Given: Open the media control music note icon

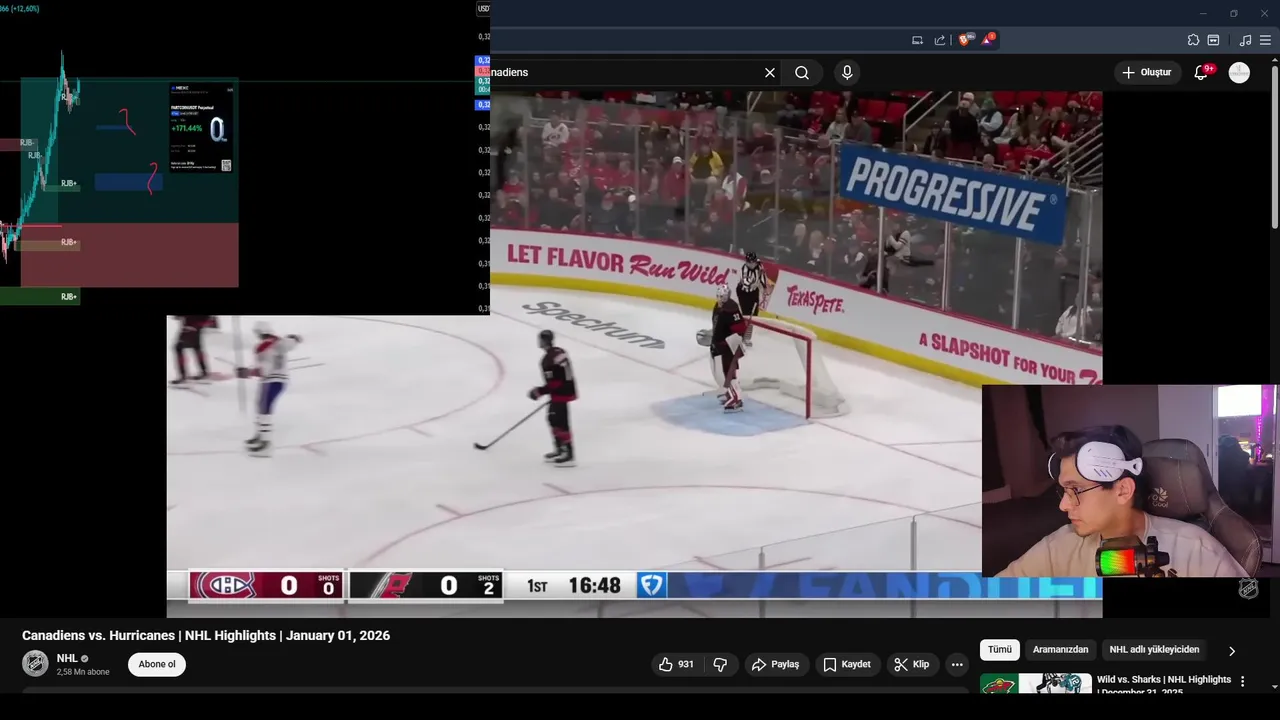Looking at the screenshot, I should coord(1245,40).
